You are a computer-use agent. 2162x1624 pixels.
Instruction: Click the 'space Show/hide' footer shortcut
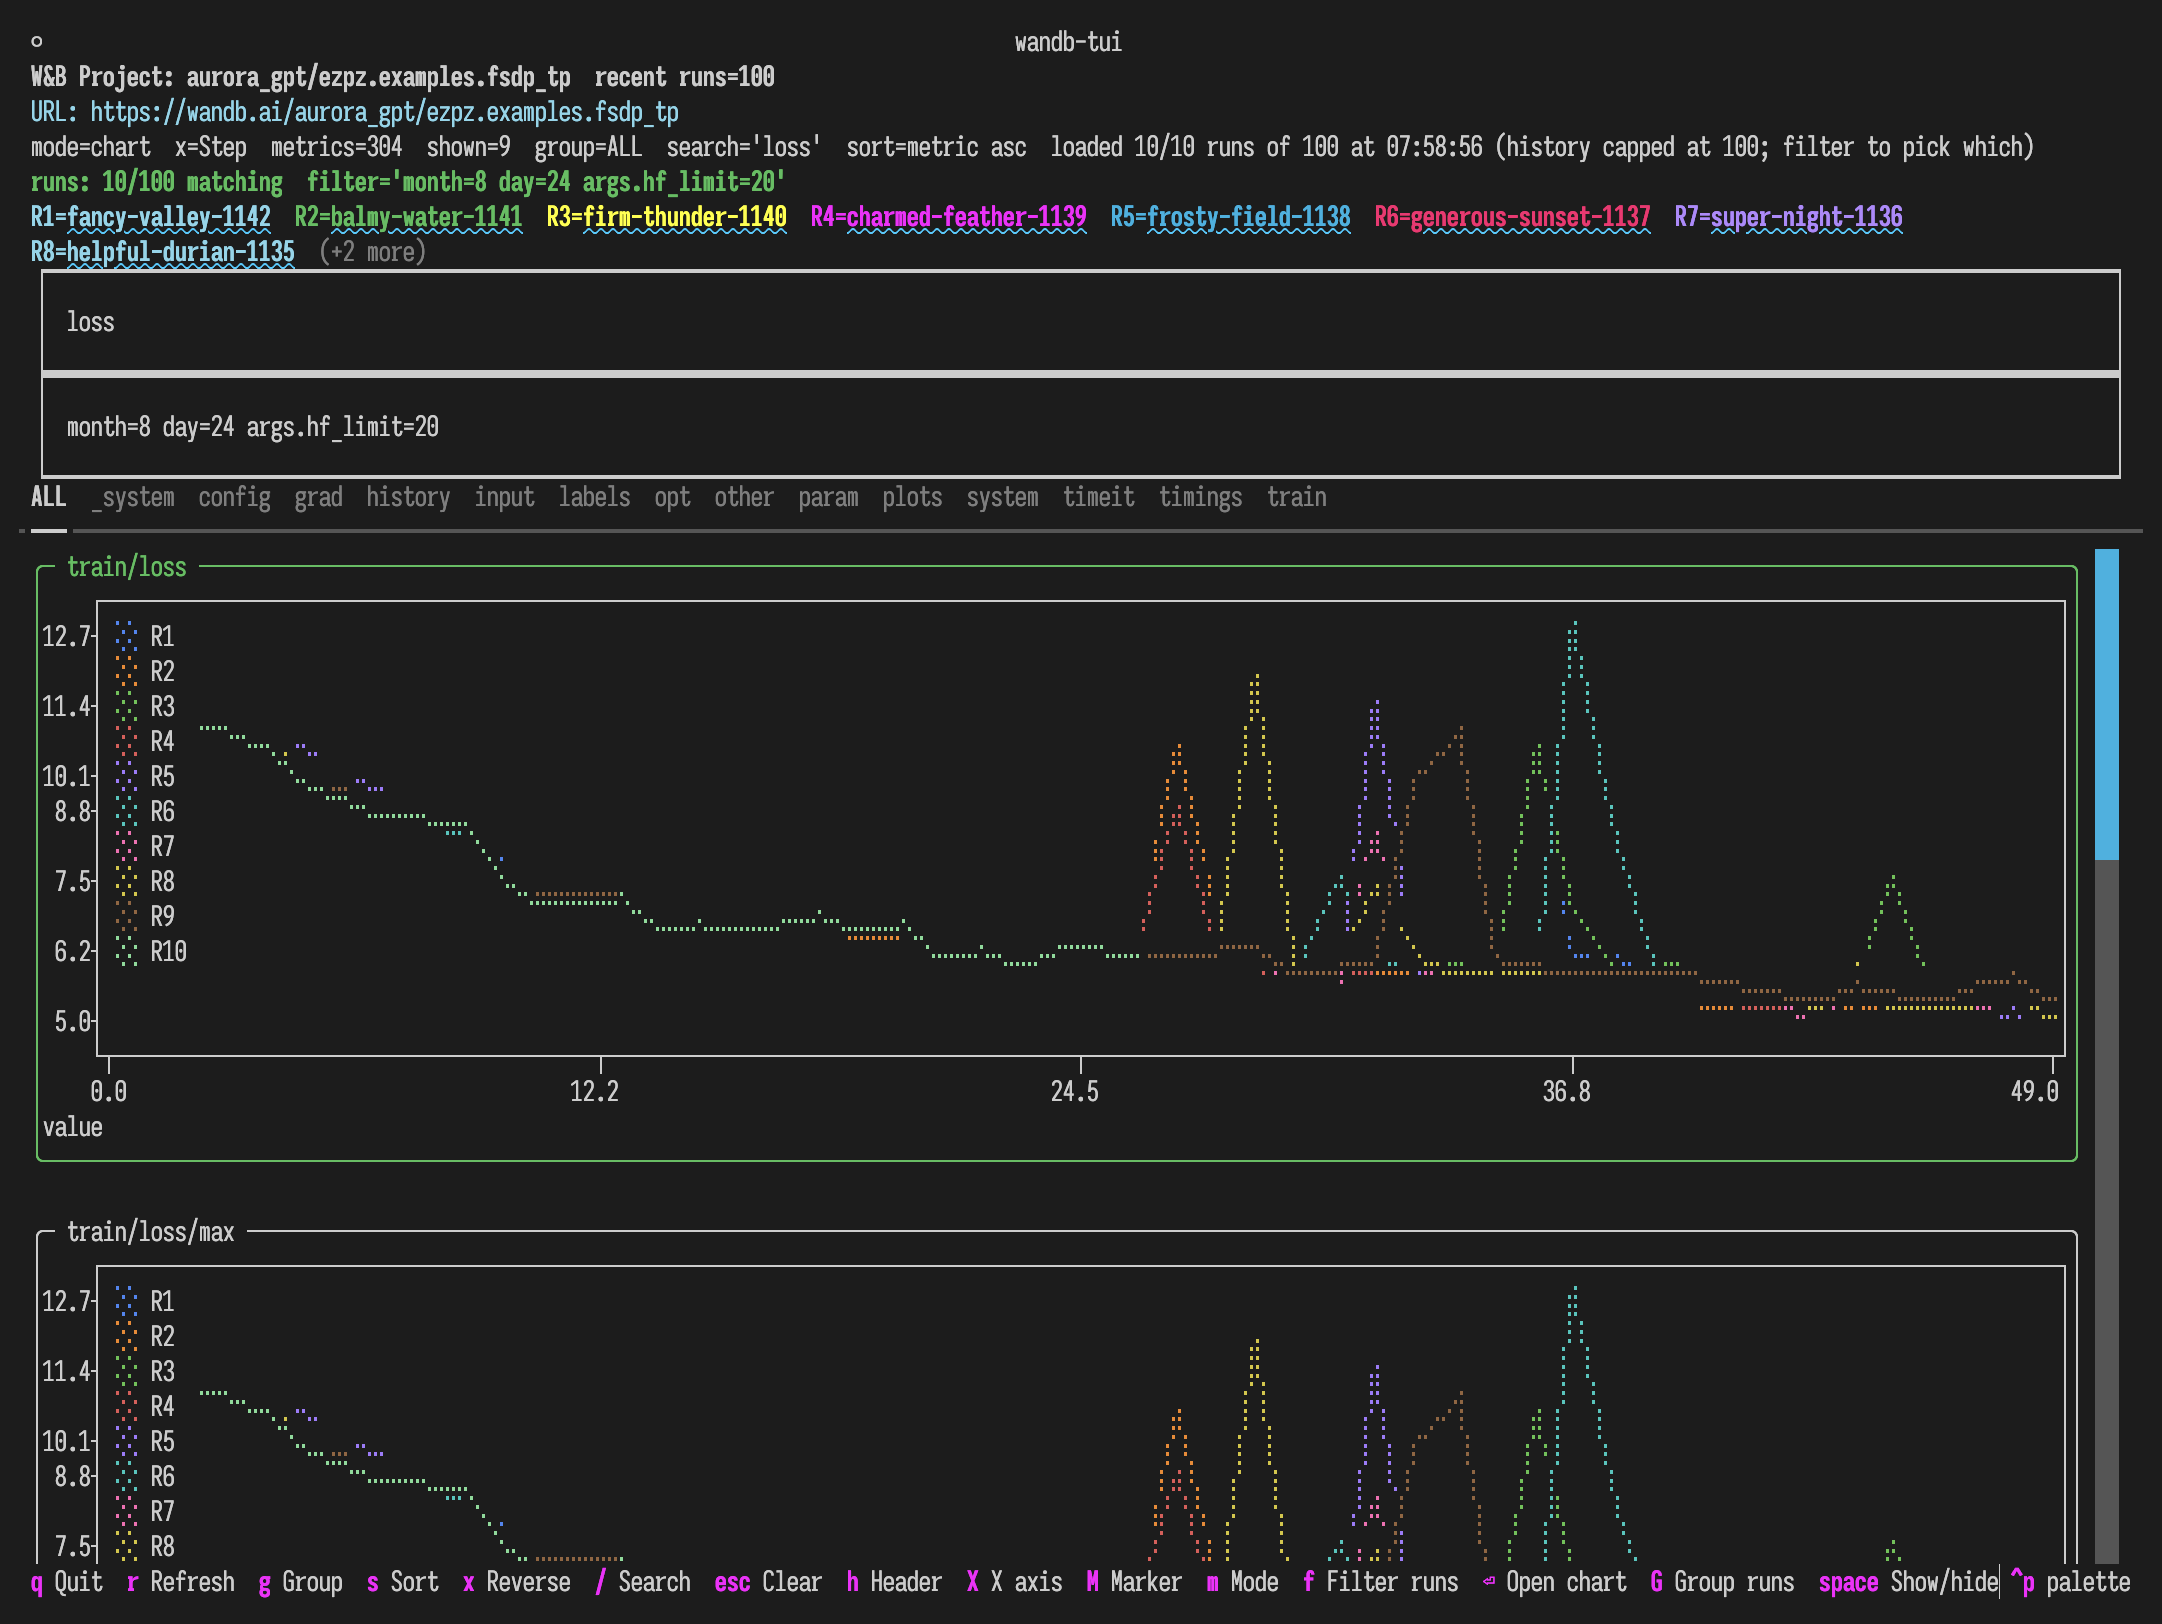point(1908,1582)
